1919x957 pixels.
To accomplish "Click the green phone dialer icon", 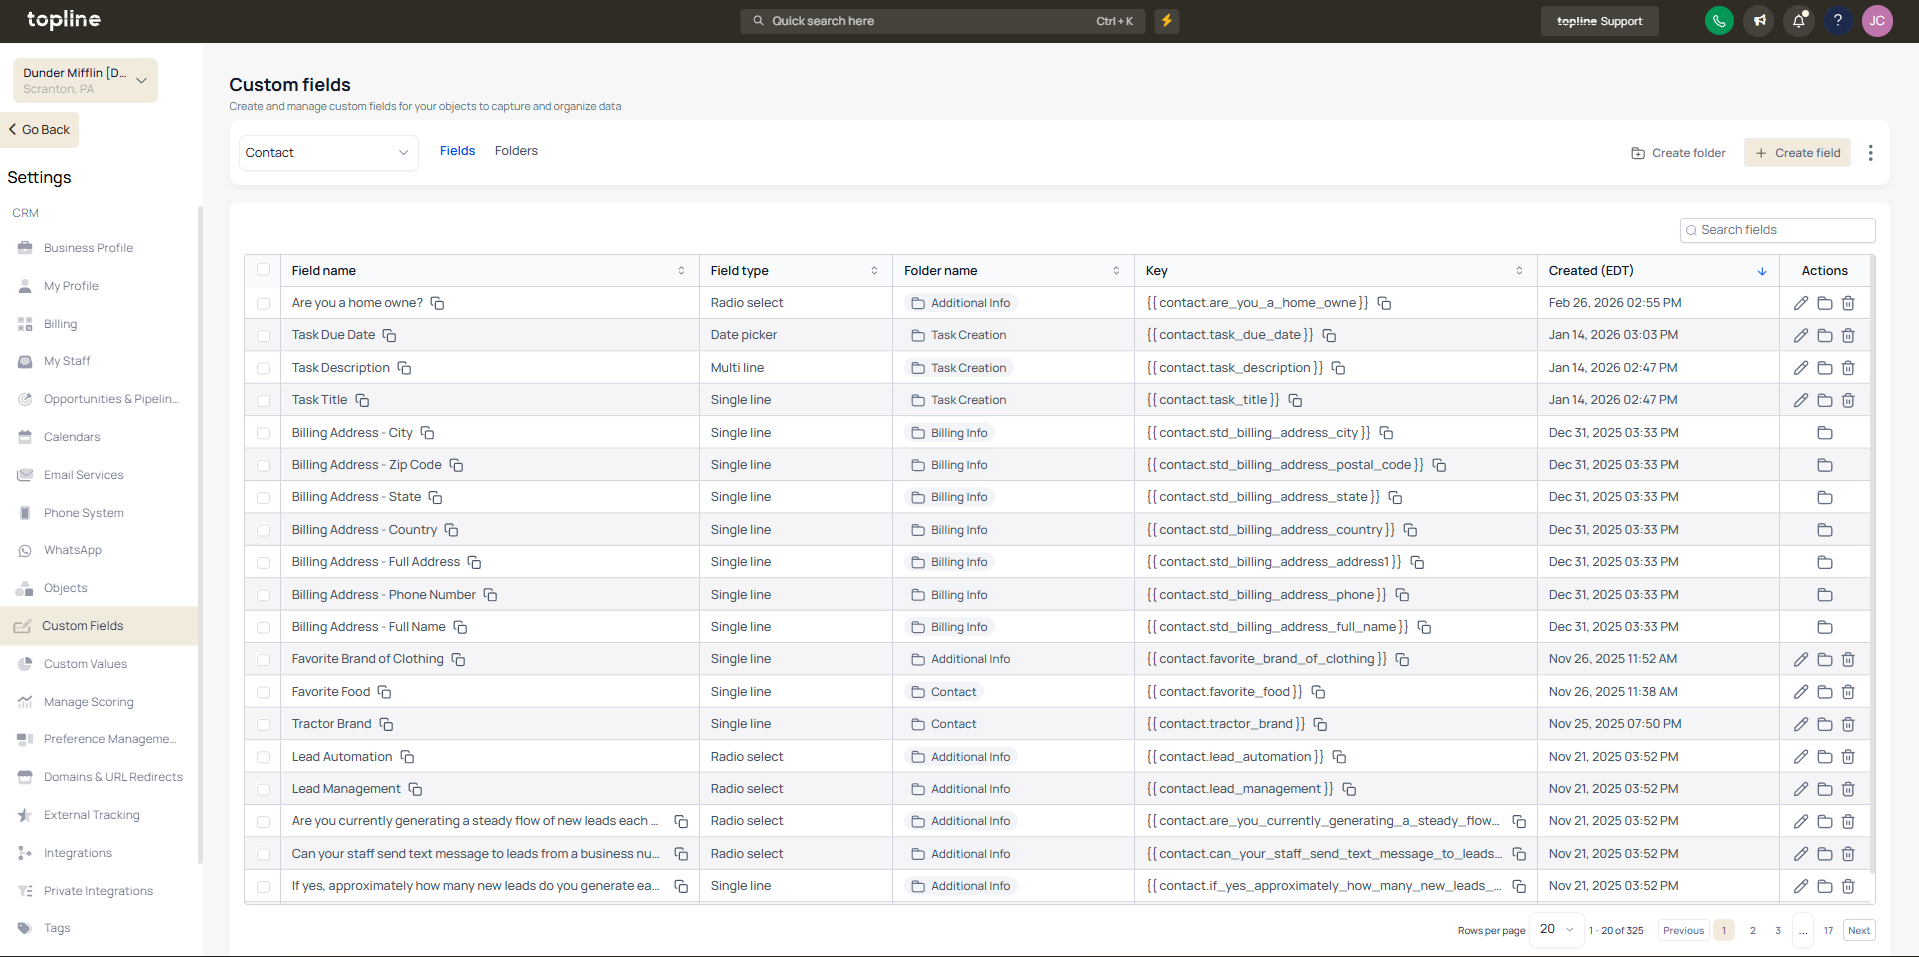I will [x=1719, y=21].
